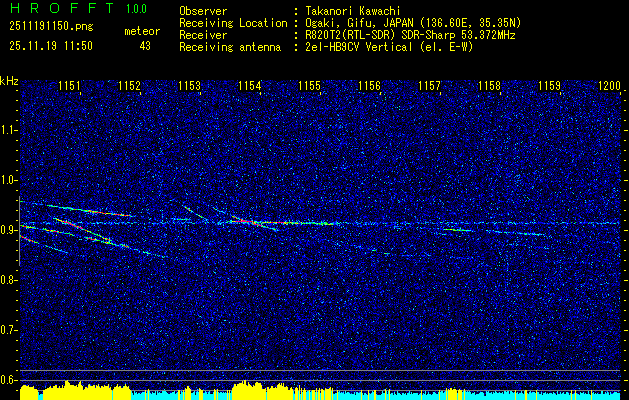This screenshot has height=400, width=629.
Task: Click the HROFFT title text
Action: (61, 8)
